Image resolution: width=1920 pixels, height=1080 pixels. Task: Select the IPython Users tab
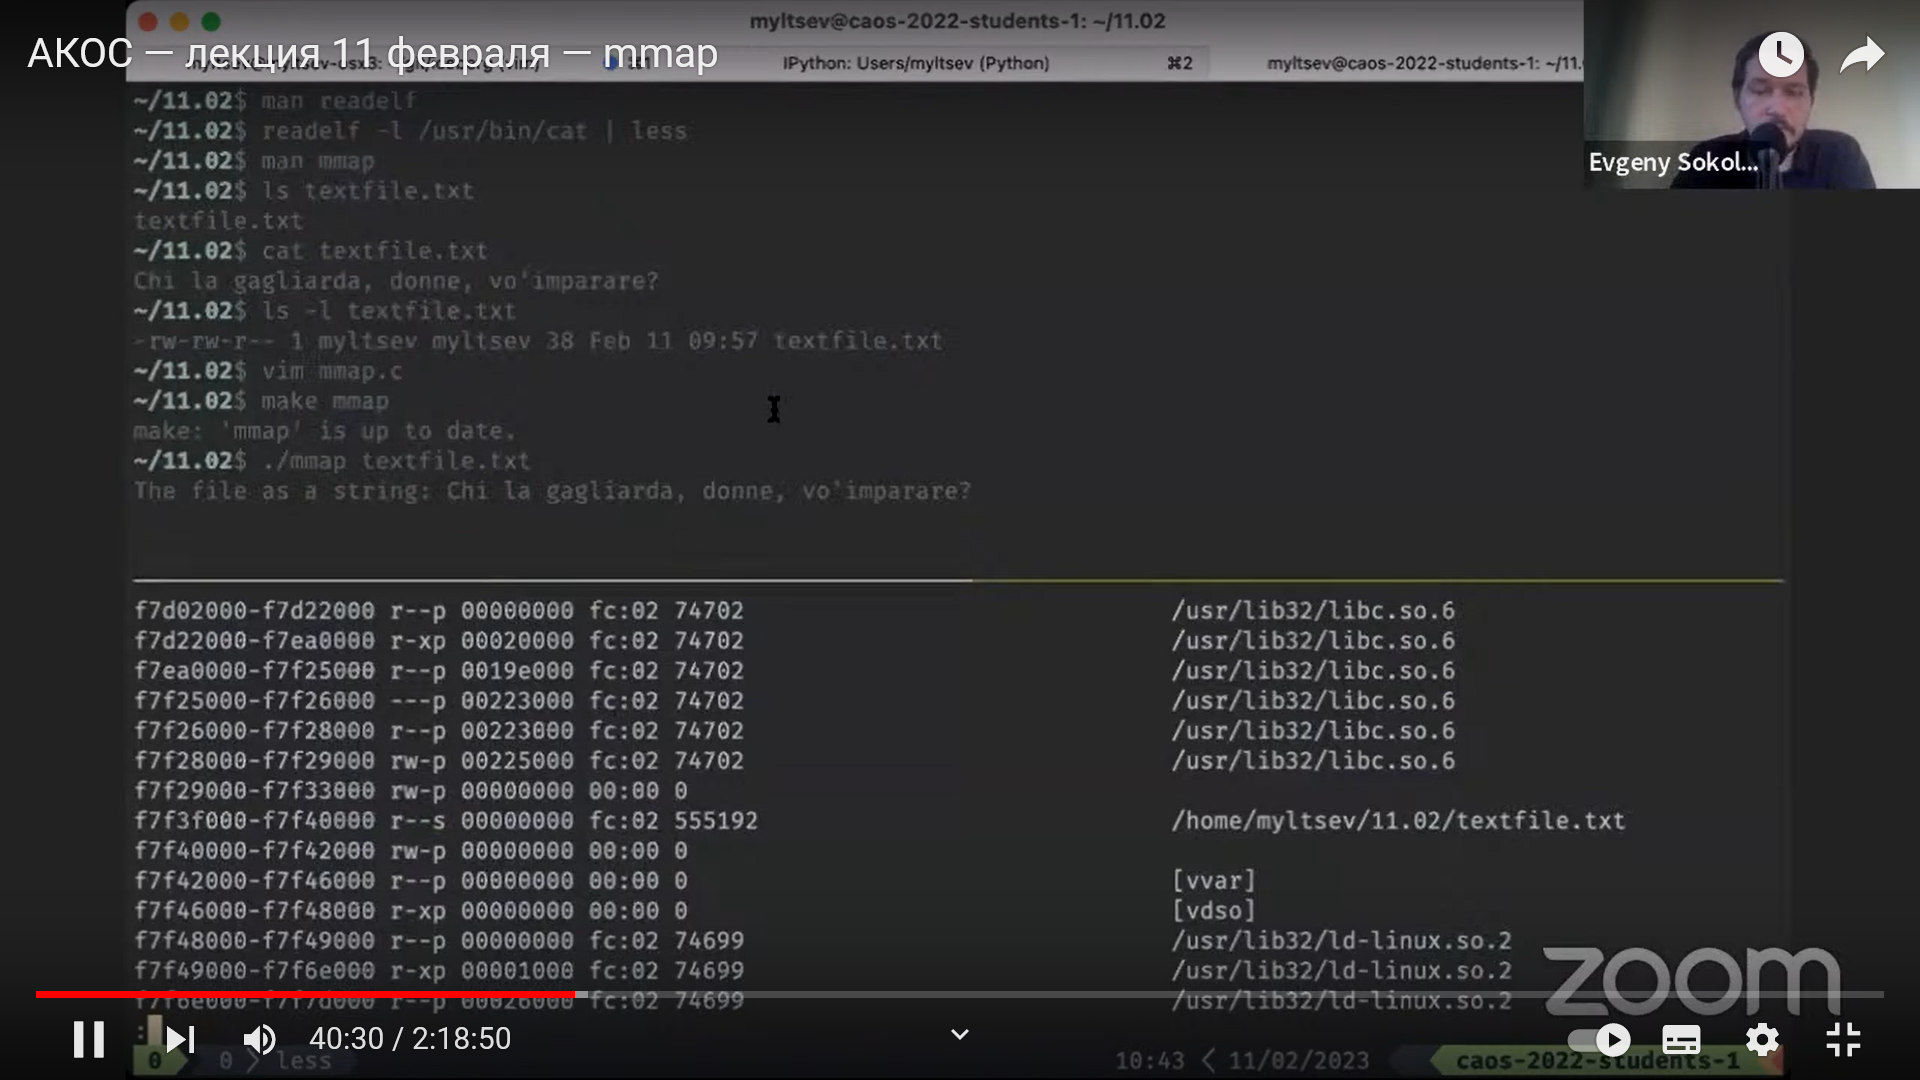click(916, 62)
